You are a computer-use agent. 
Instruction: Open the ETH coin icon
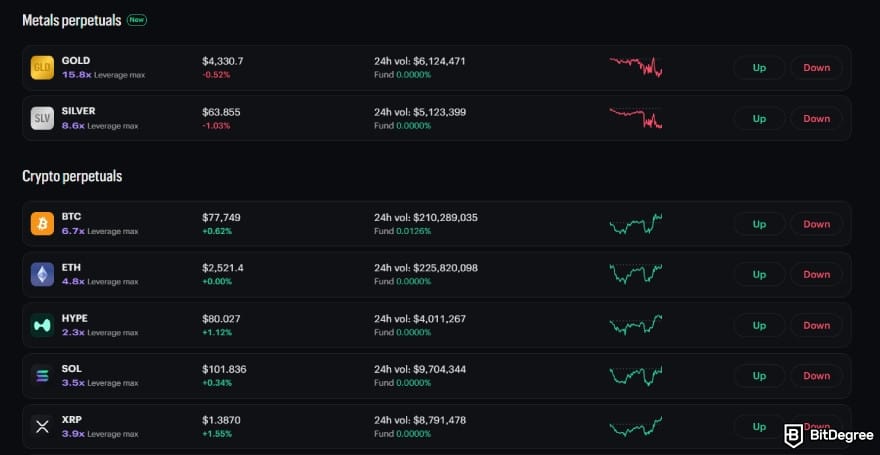(42, 274)
